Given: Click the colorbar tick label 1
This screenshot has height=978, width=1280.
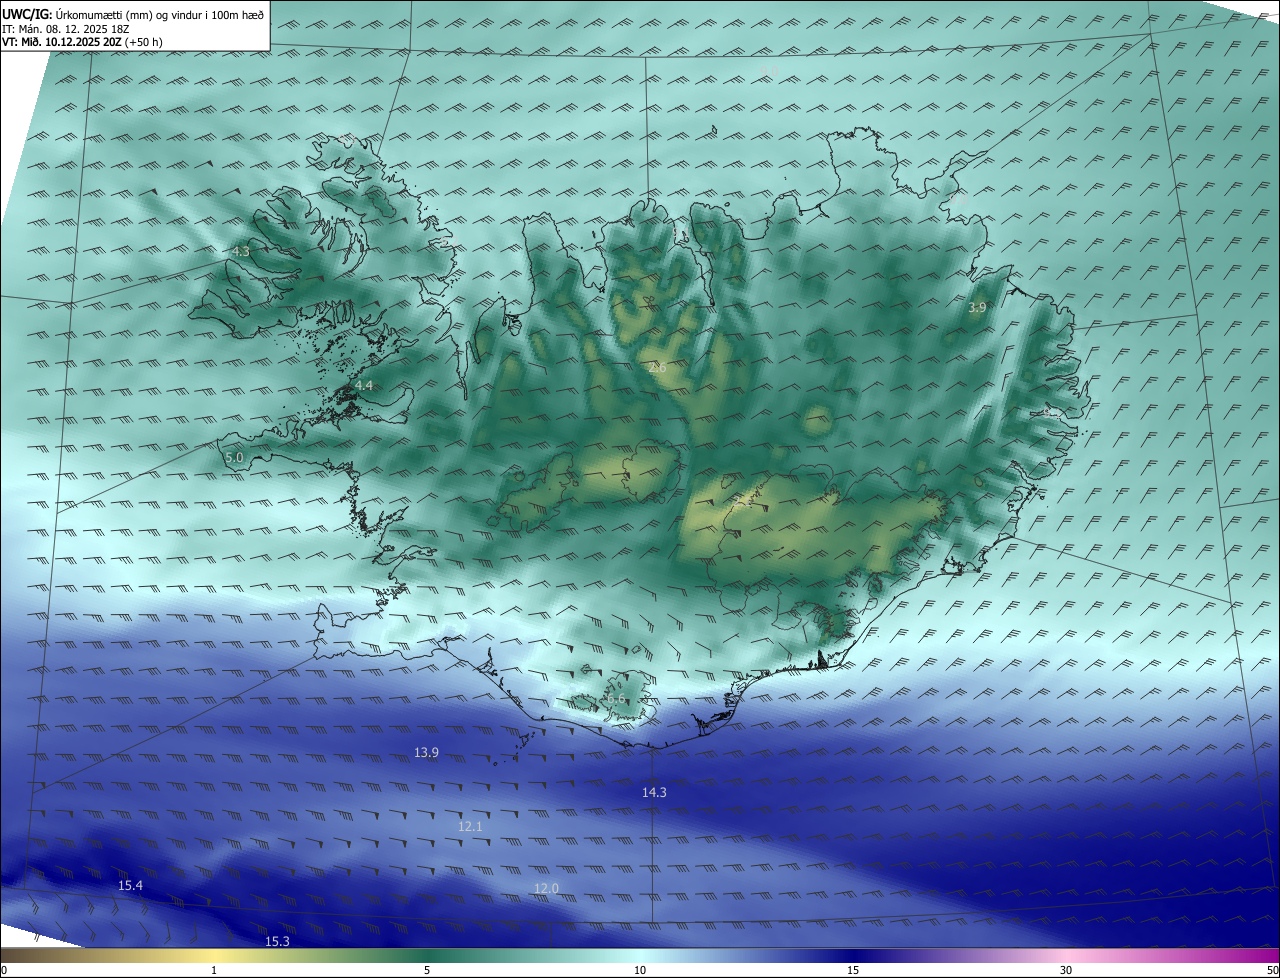Looking at the screenshot, I should (x=214, y=970).
